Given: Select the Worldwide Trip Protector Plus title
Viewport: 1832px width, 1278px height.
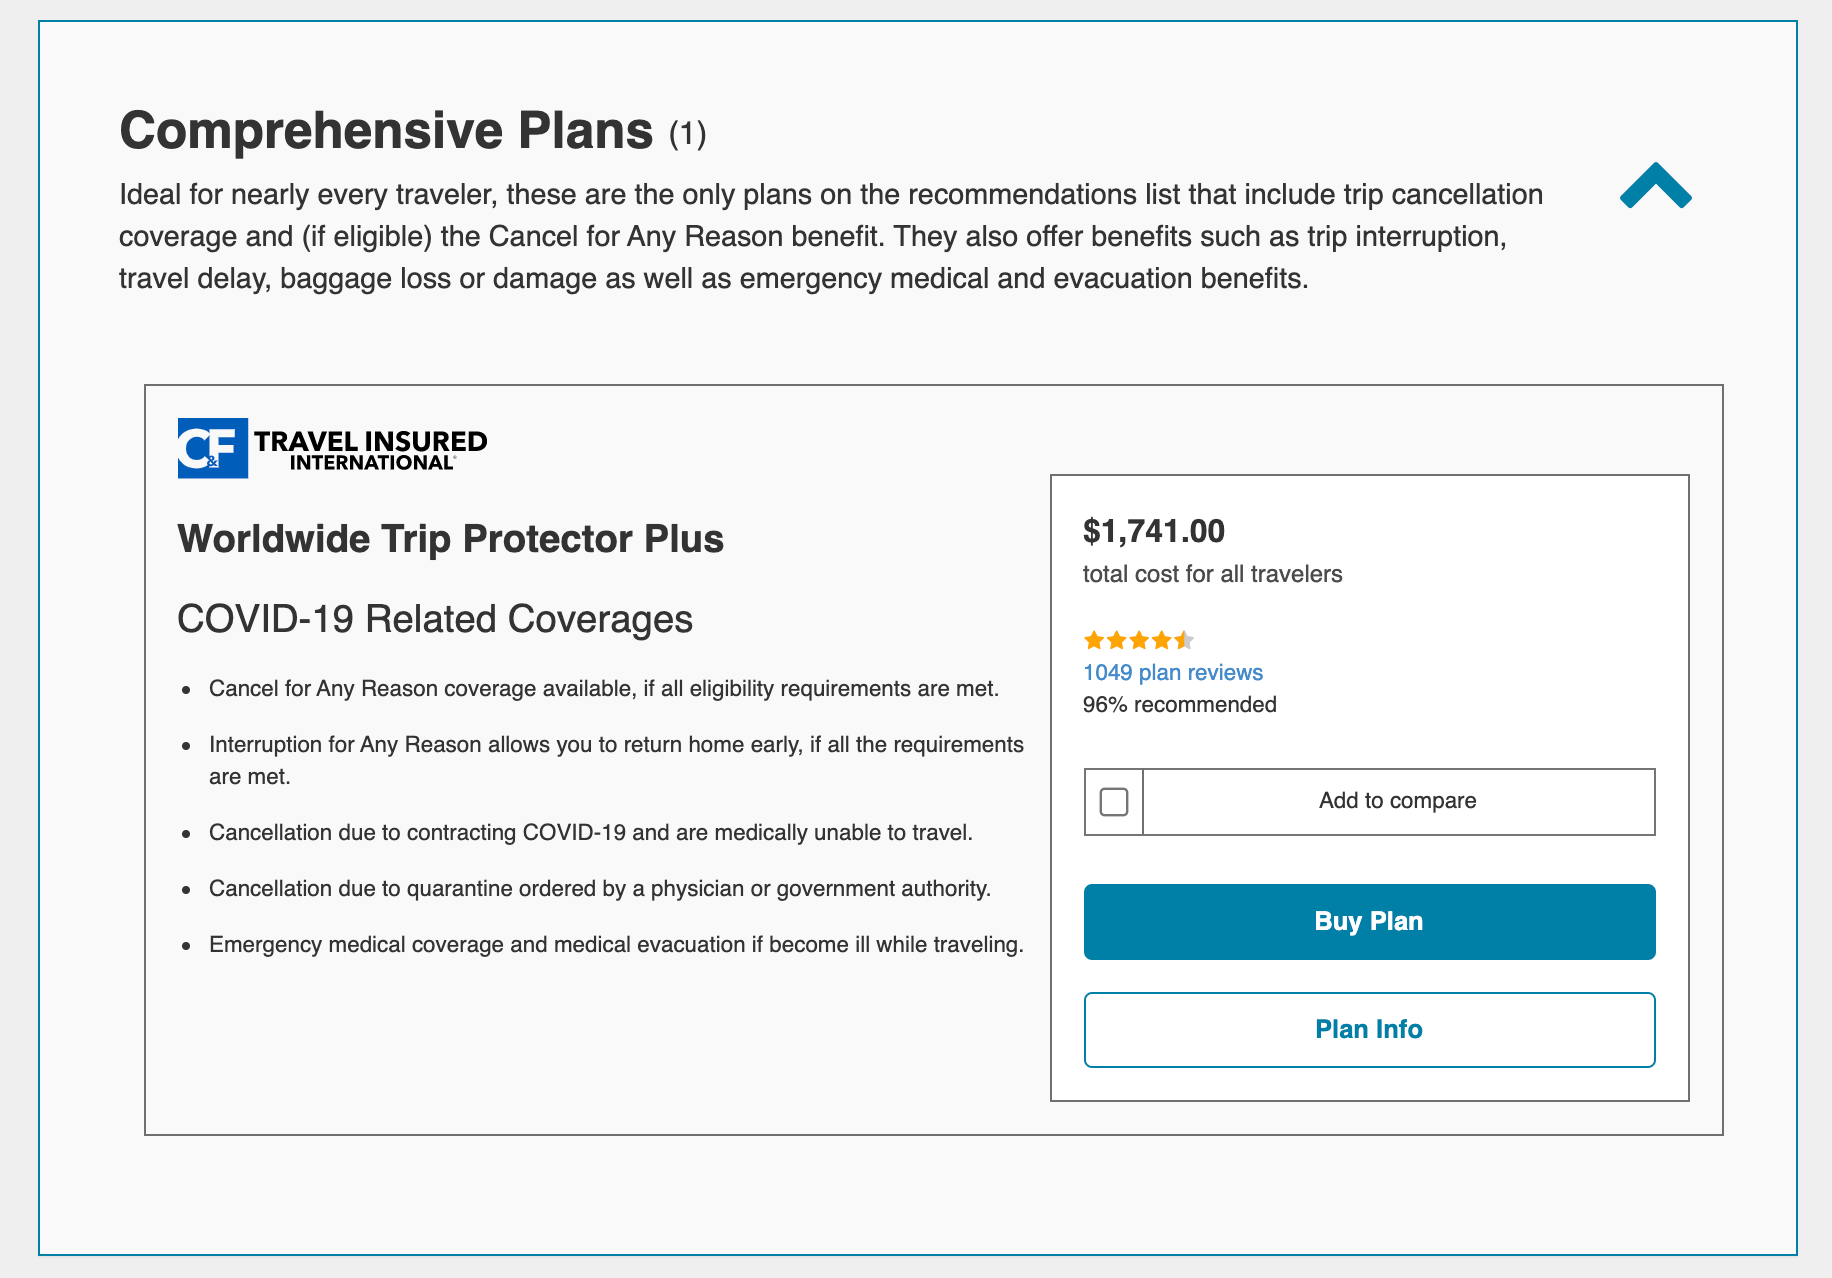Looking at the screenshot, I should click(450, 539).
